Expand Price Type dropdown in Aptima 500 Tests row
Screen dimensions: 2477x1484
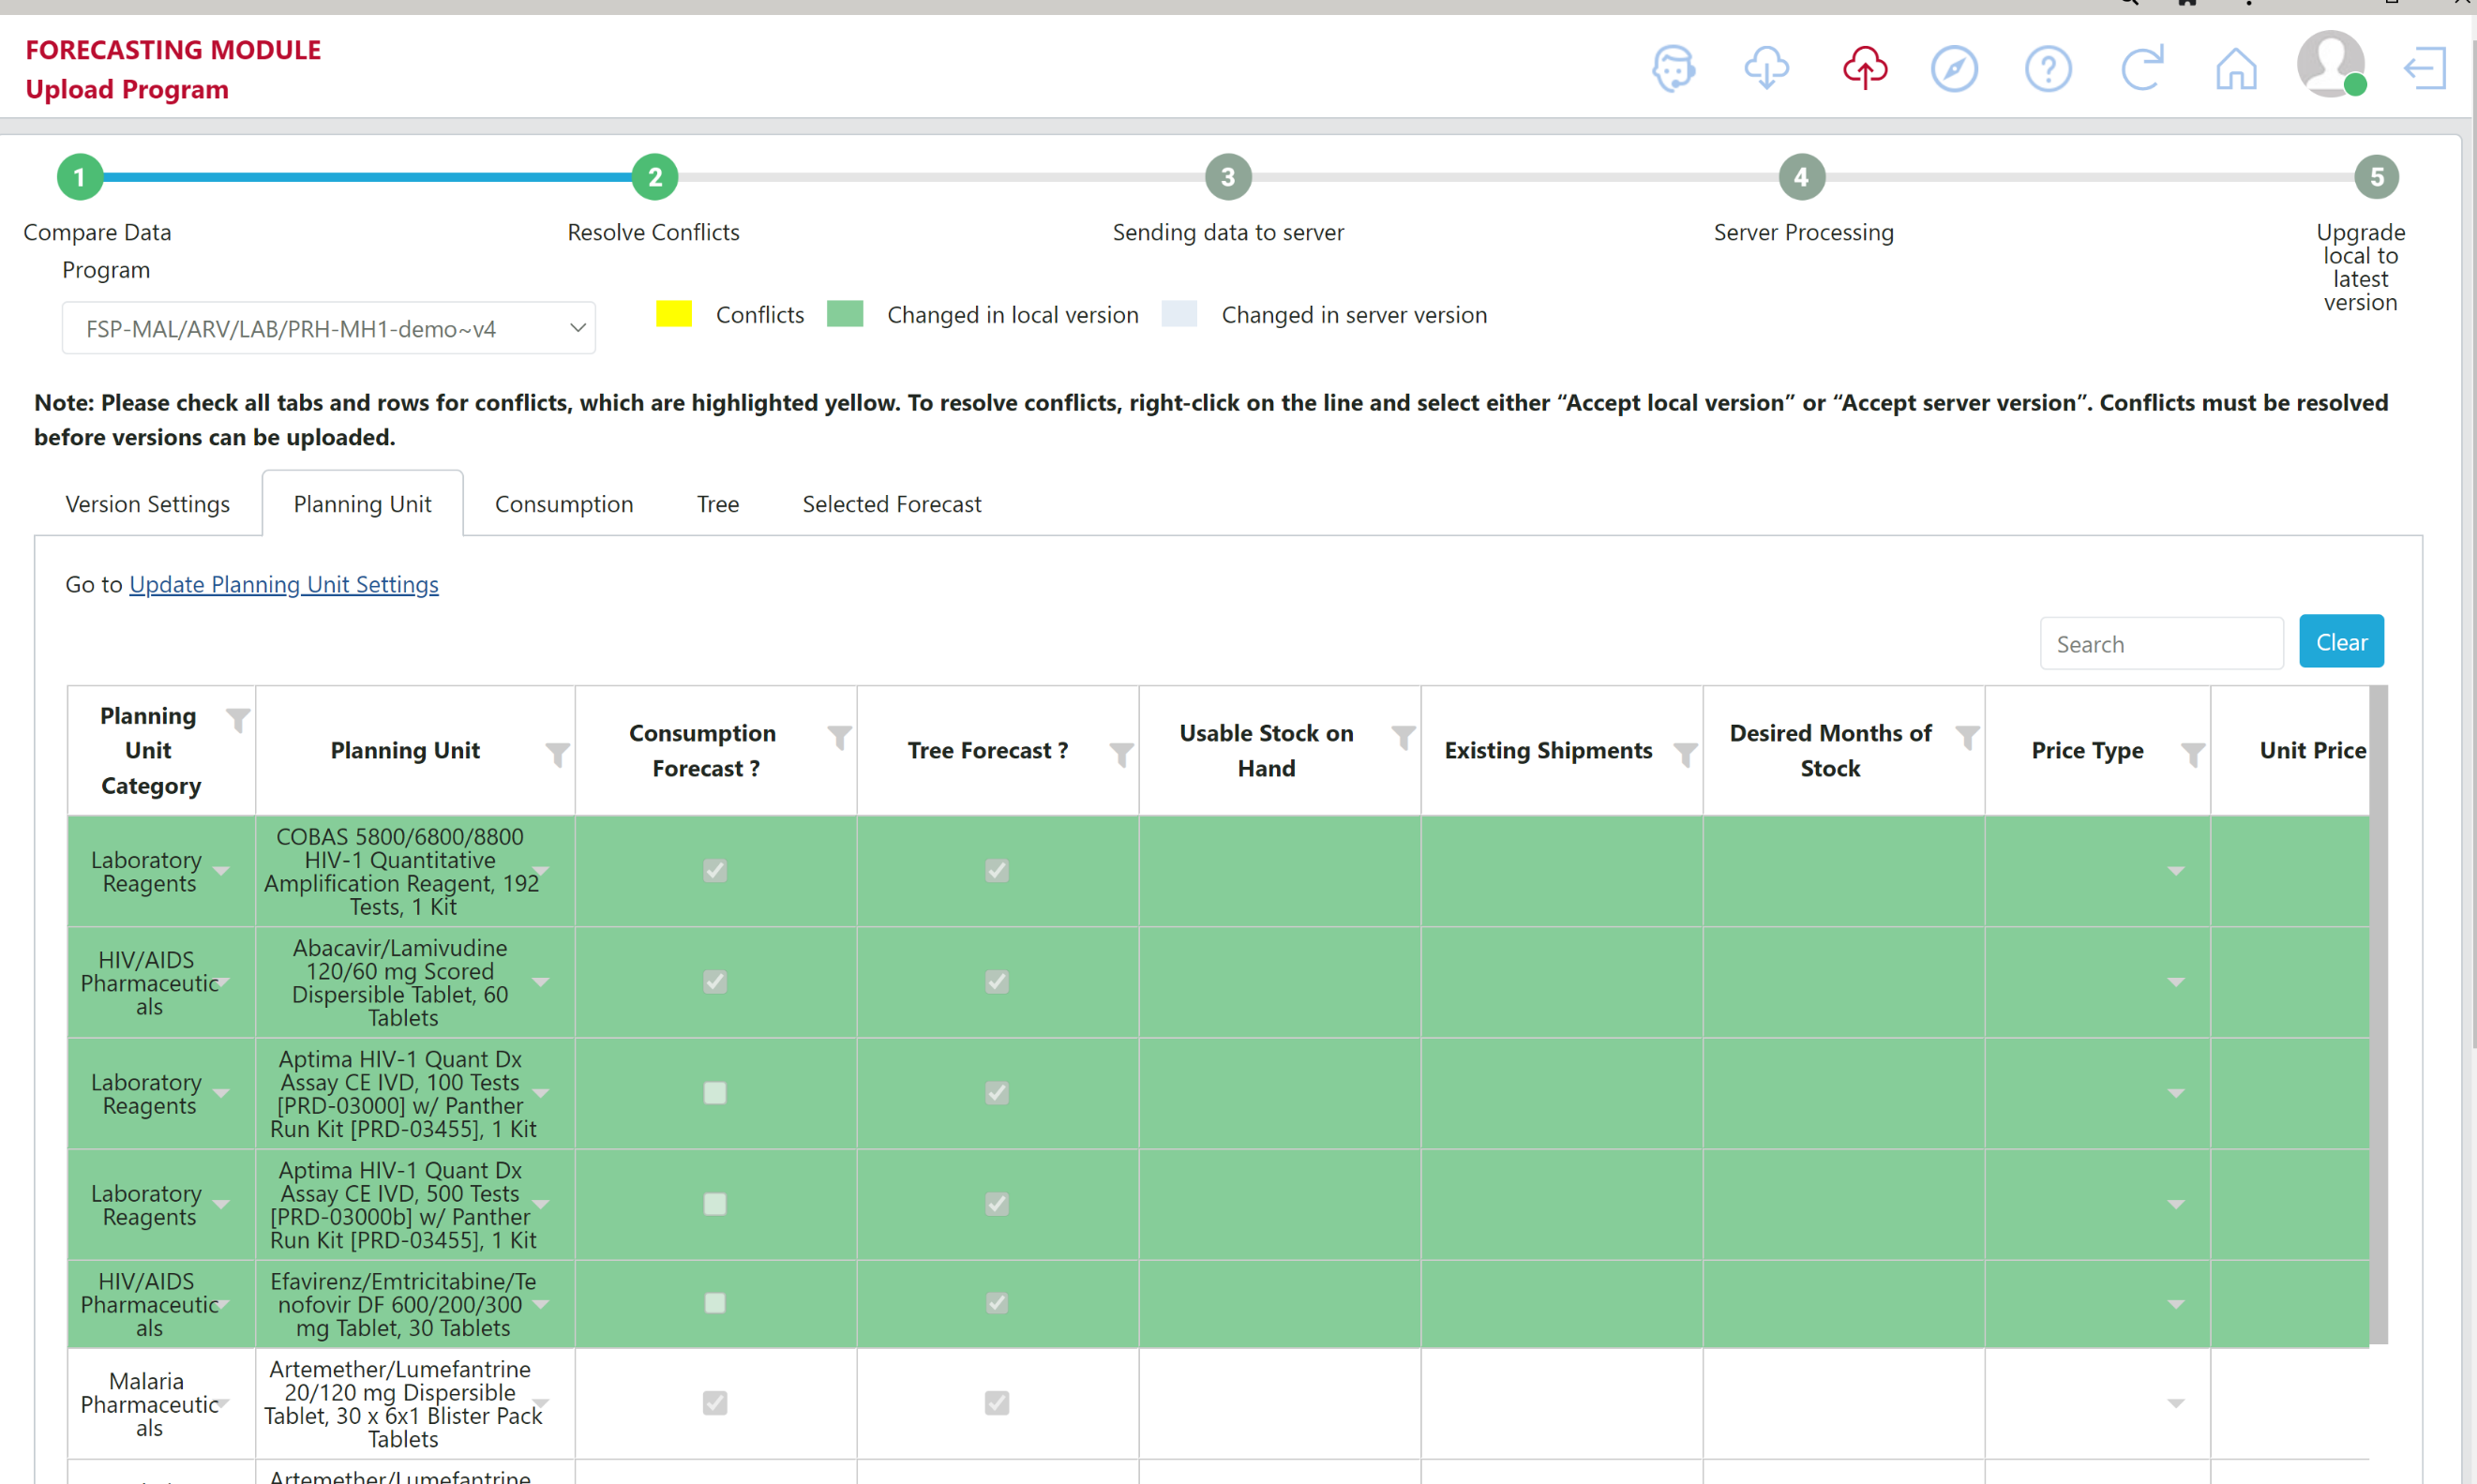click(x=2176, y=1204)
